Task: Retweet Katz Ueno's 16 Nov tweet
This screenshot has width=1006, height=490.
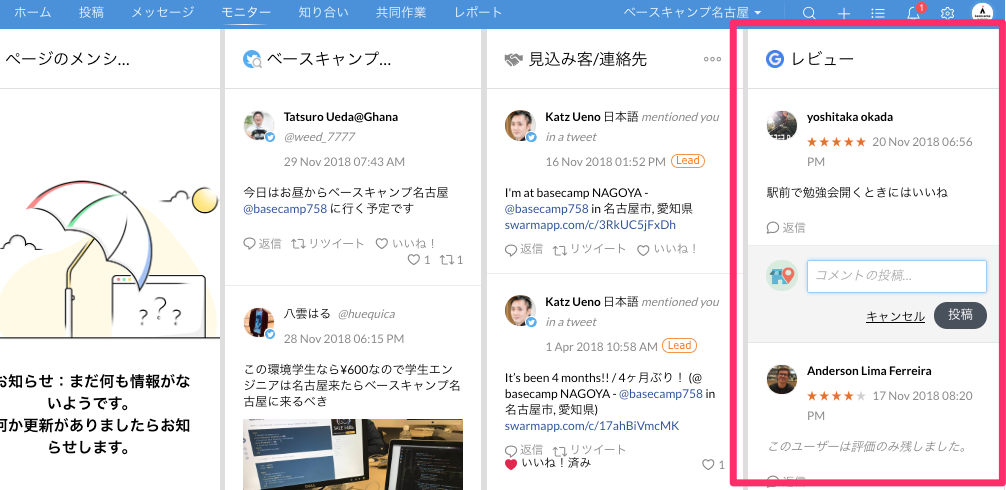Action: click(x=589, y=249)
